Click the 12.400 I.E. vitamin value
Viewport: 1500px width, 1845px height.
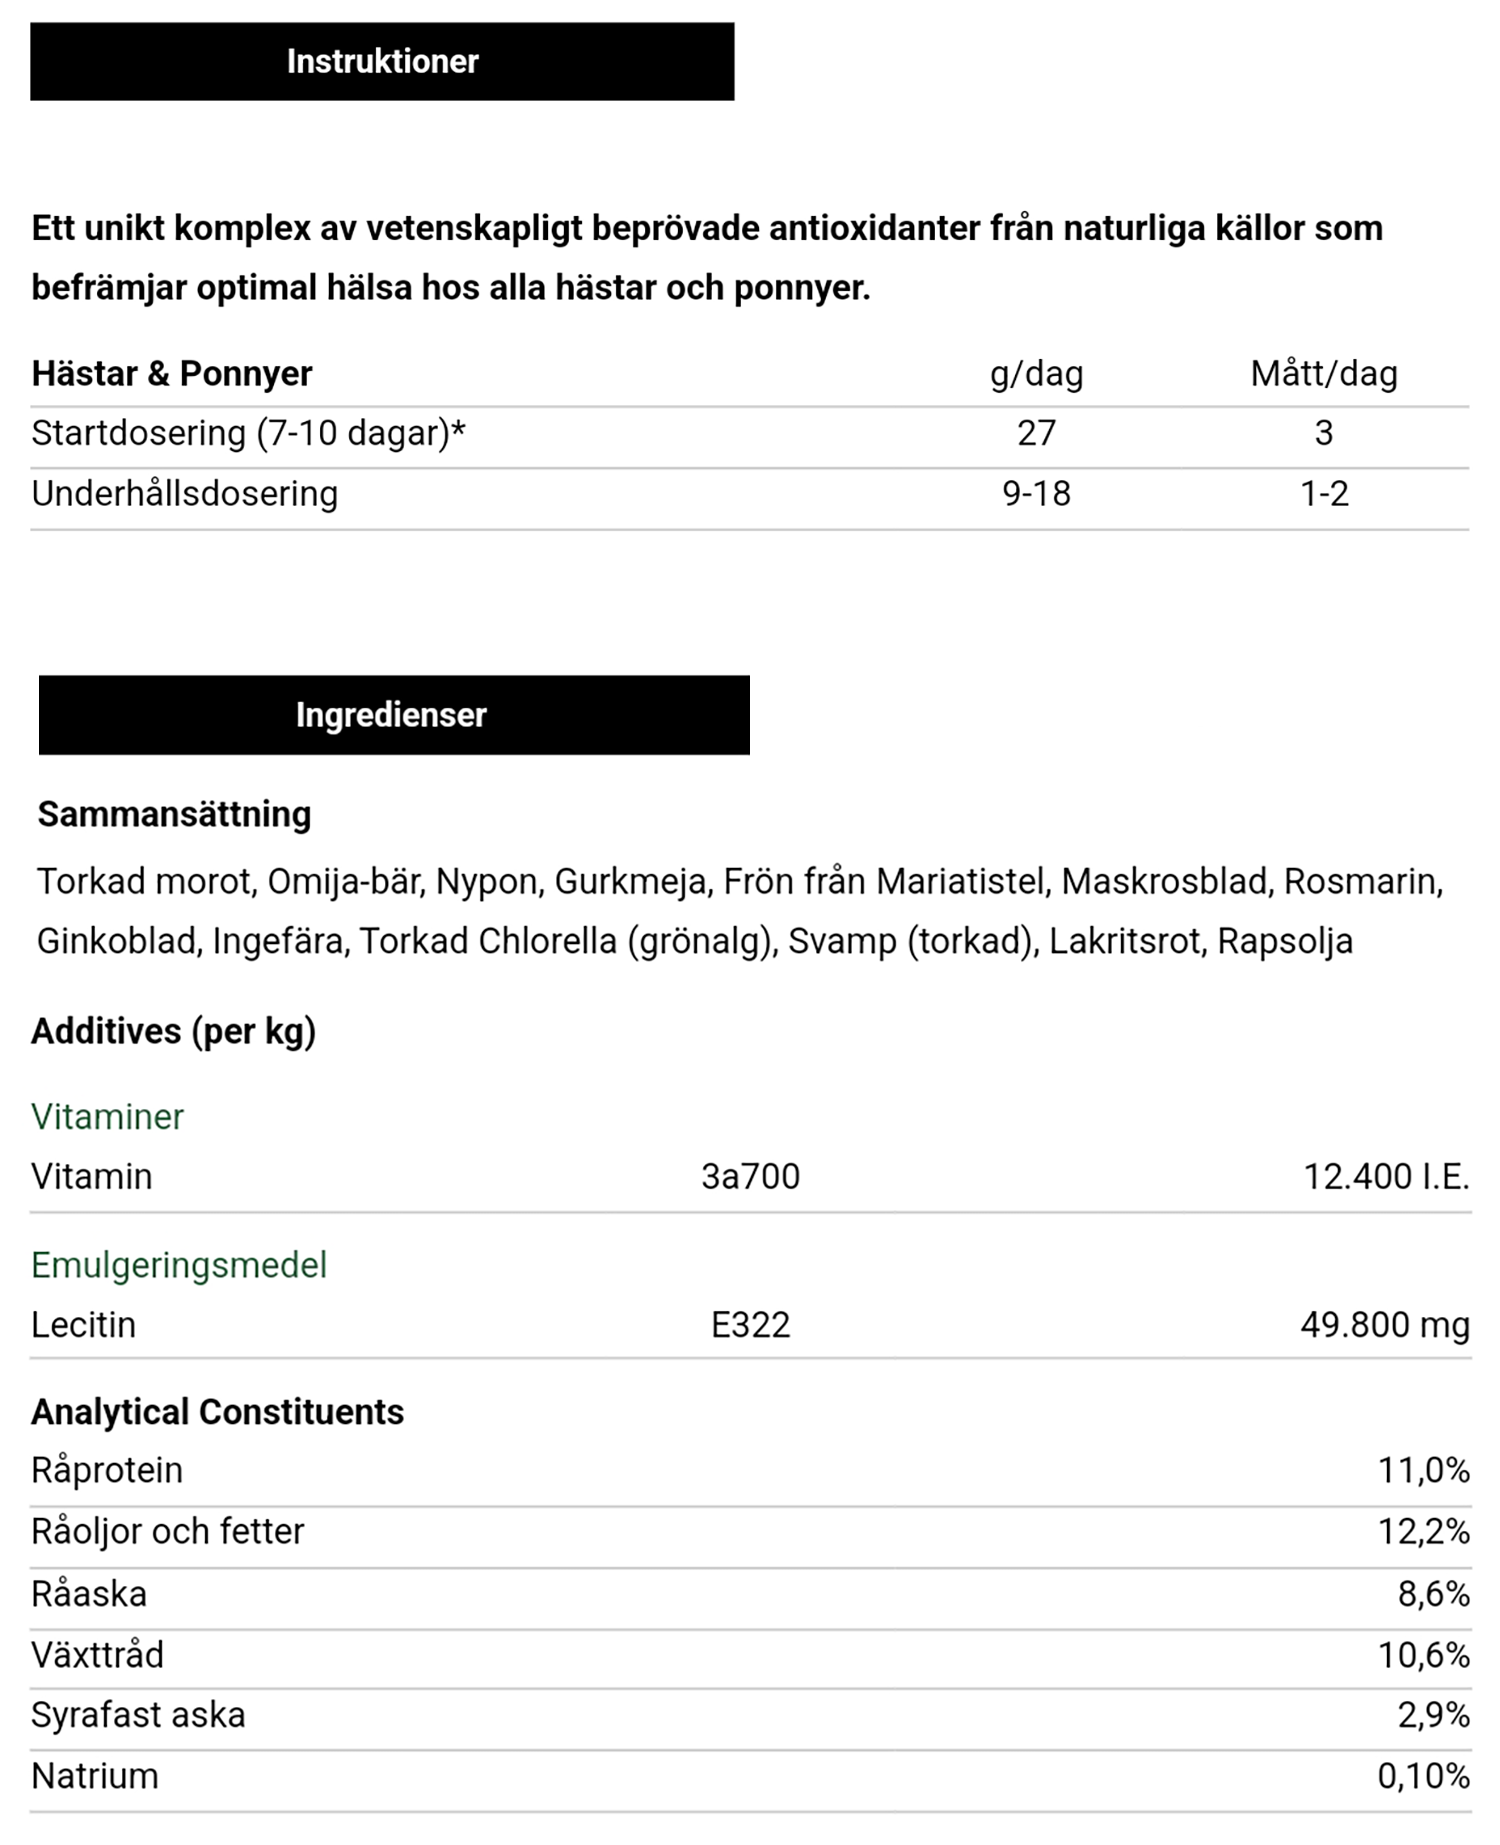point(1386,1176)
